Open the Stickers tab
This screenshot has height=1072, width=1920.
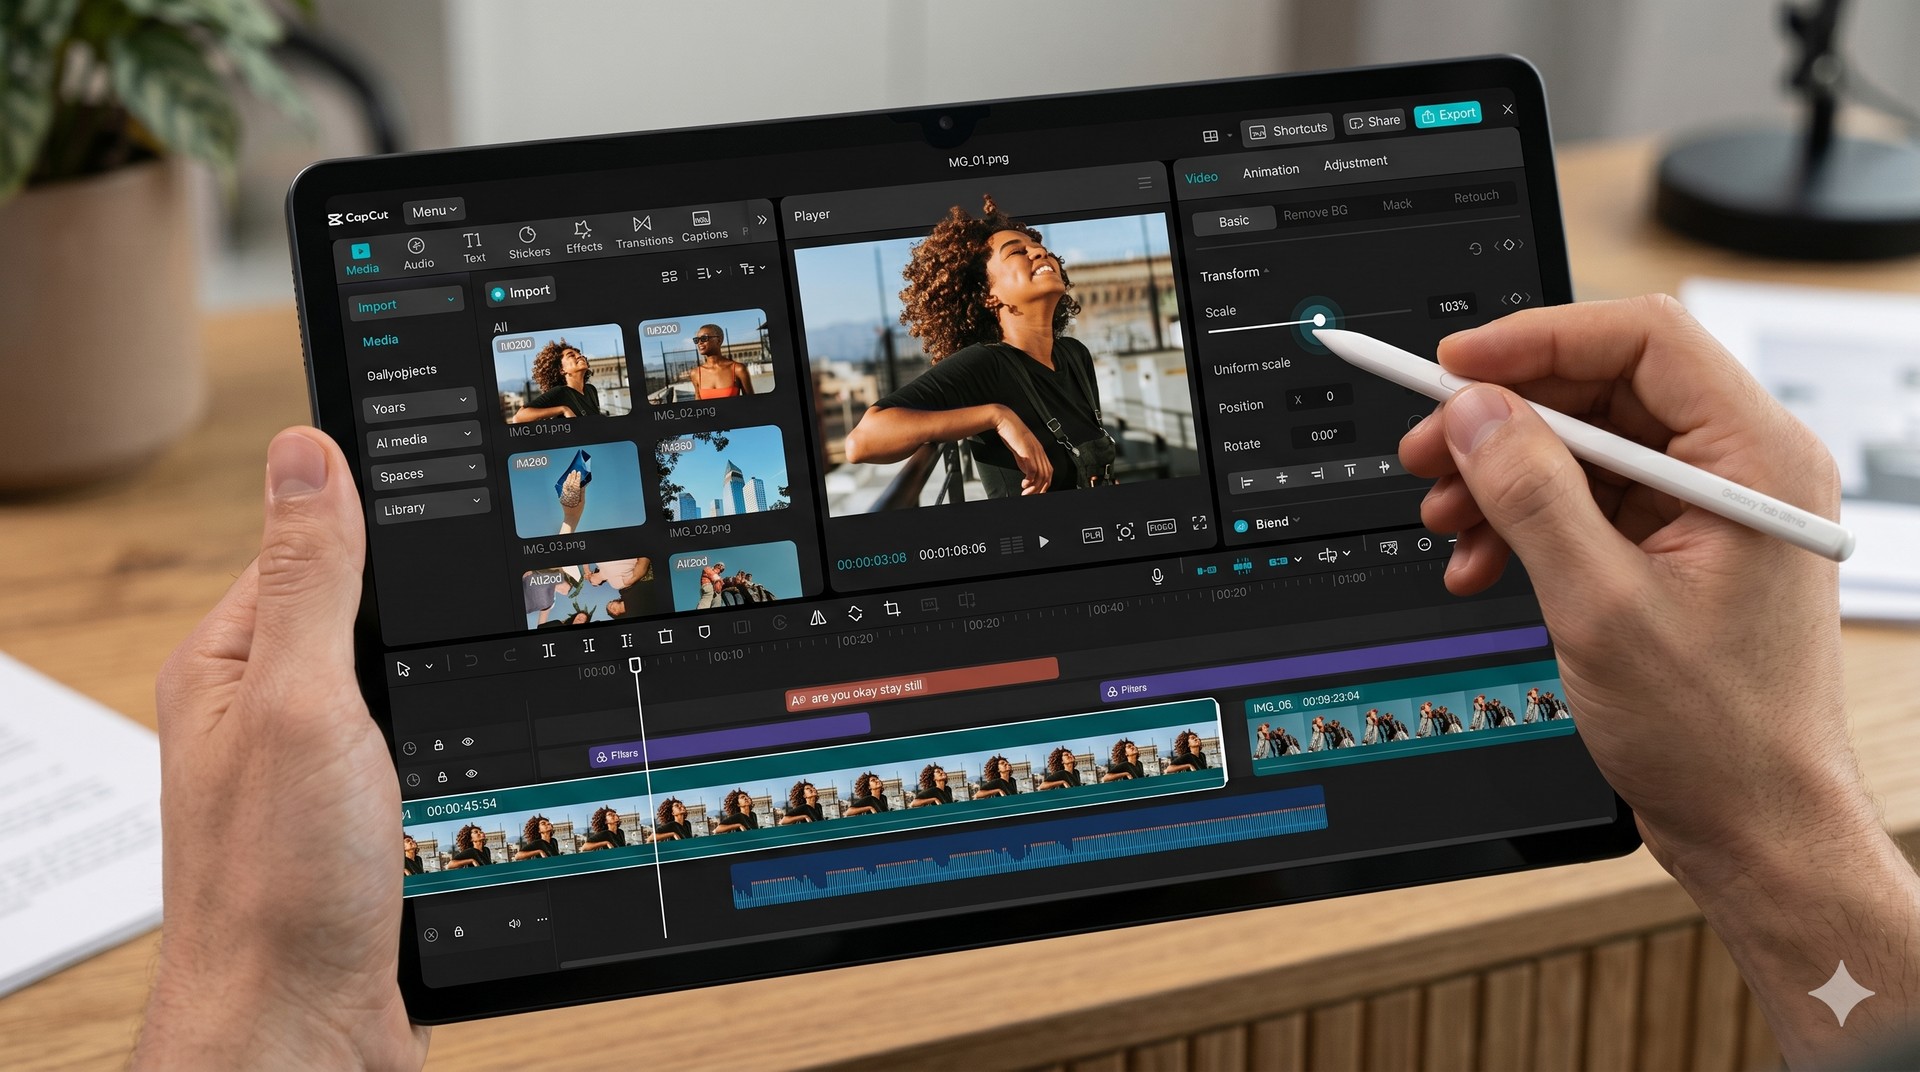528,243
